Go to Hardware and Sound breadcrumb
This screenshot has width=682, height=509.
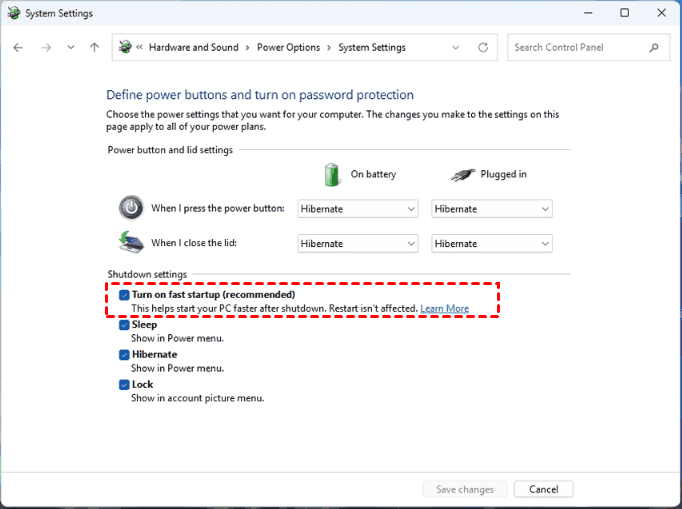coord(194,47)
